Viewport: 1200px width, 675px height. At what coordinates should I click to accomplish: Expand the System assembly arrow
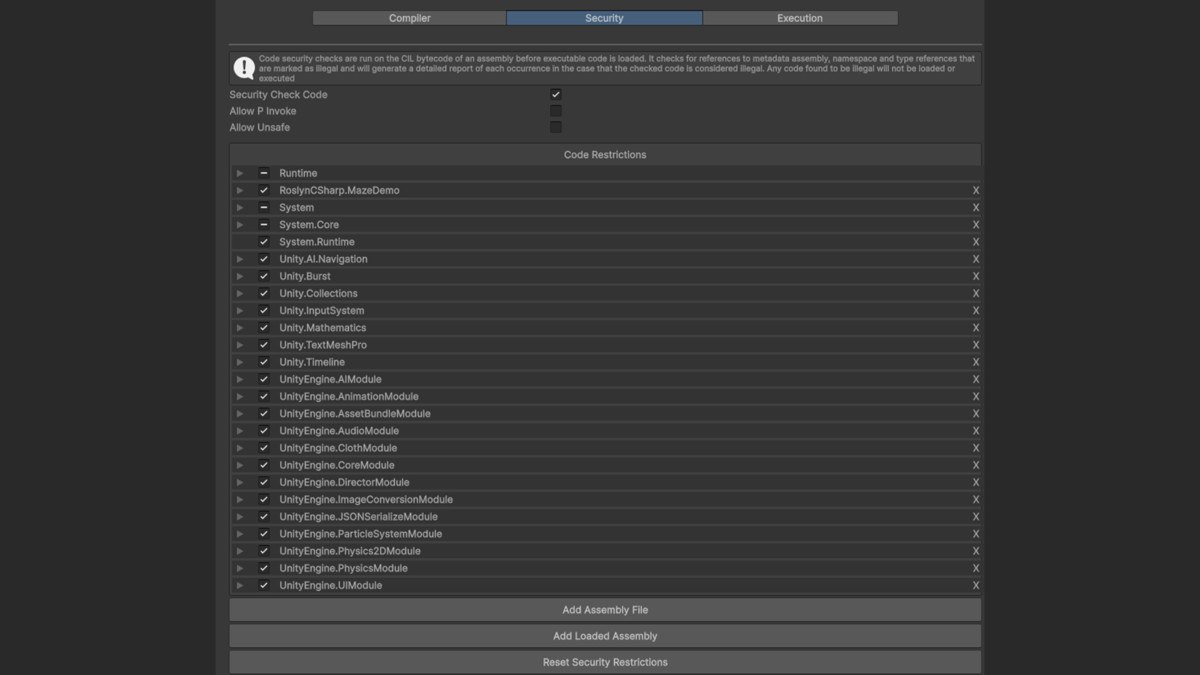tap(240, 208)
